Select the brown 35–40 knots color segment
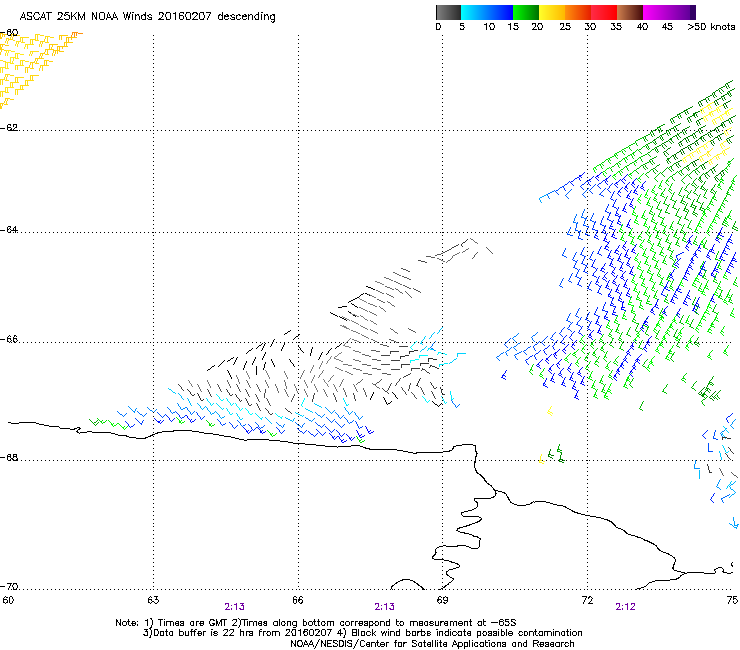 point(630,12)
